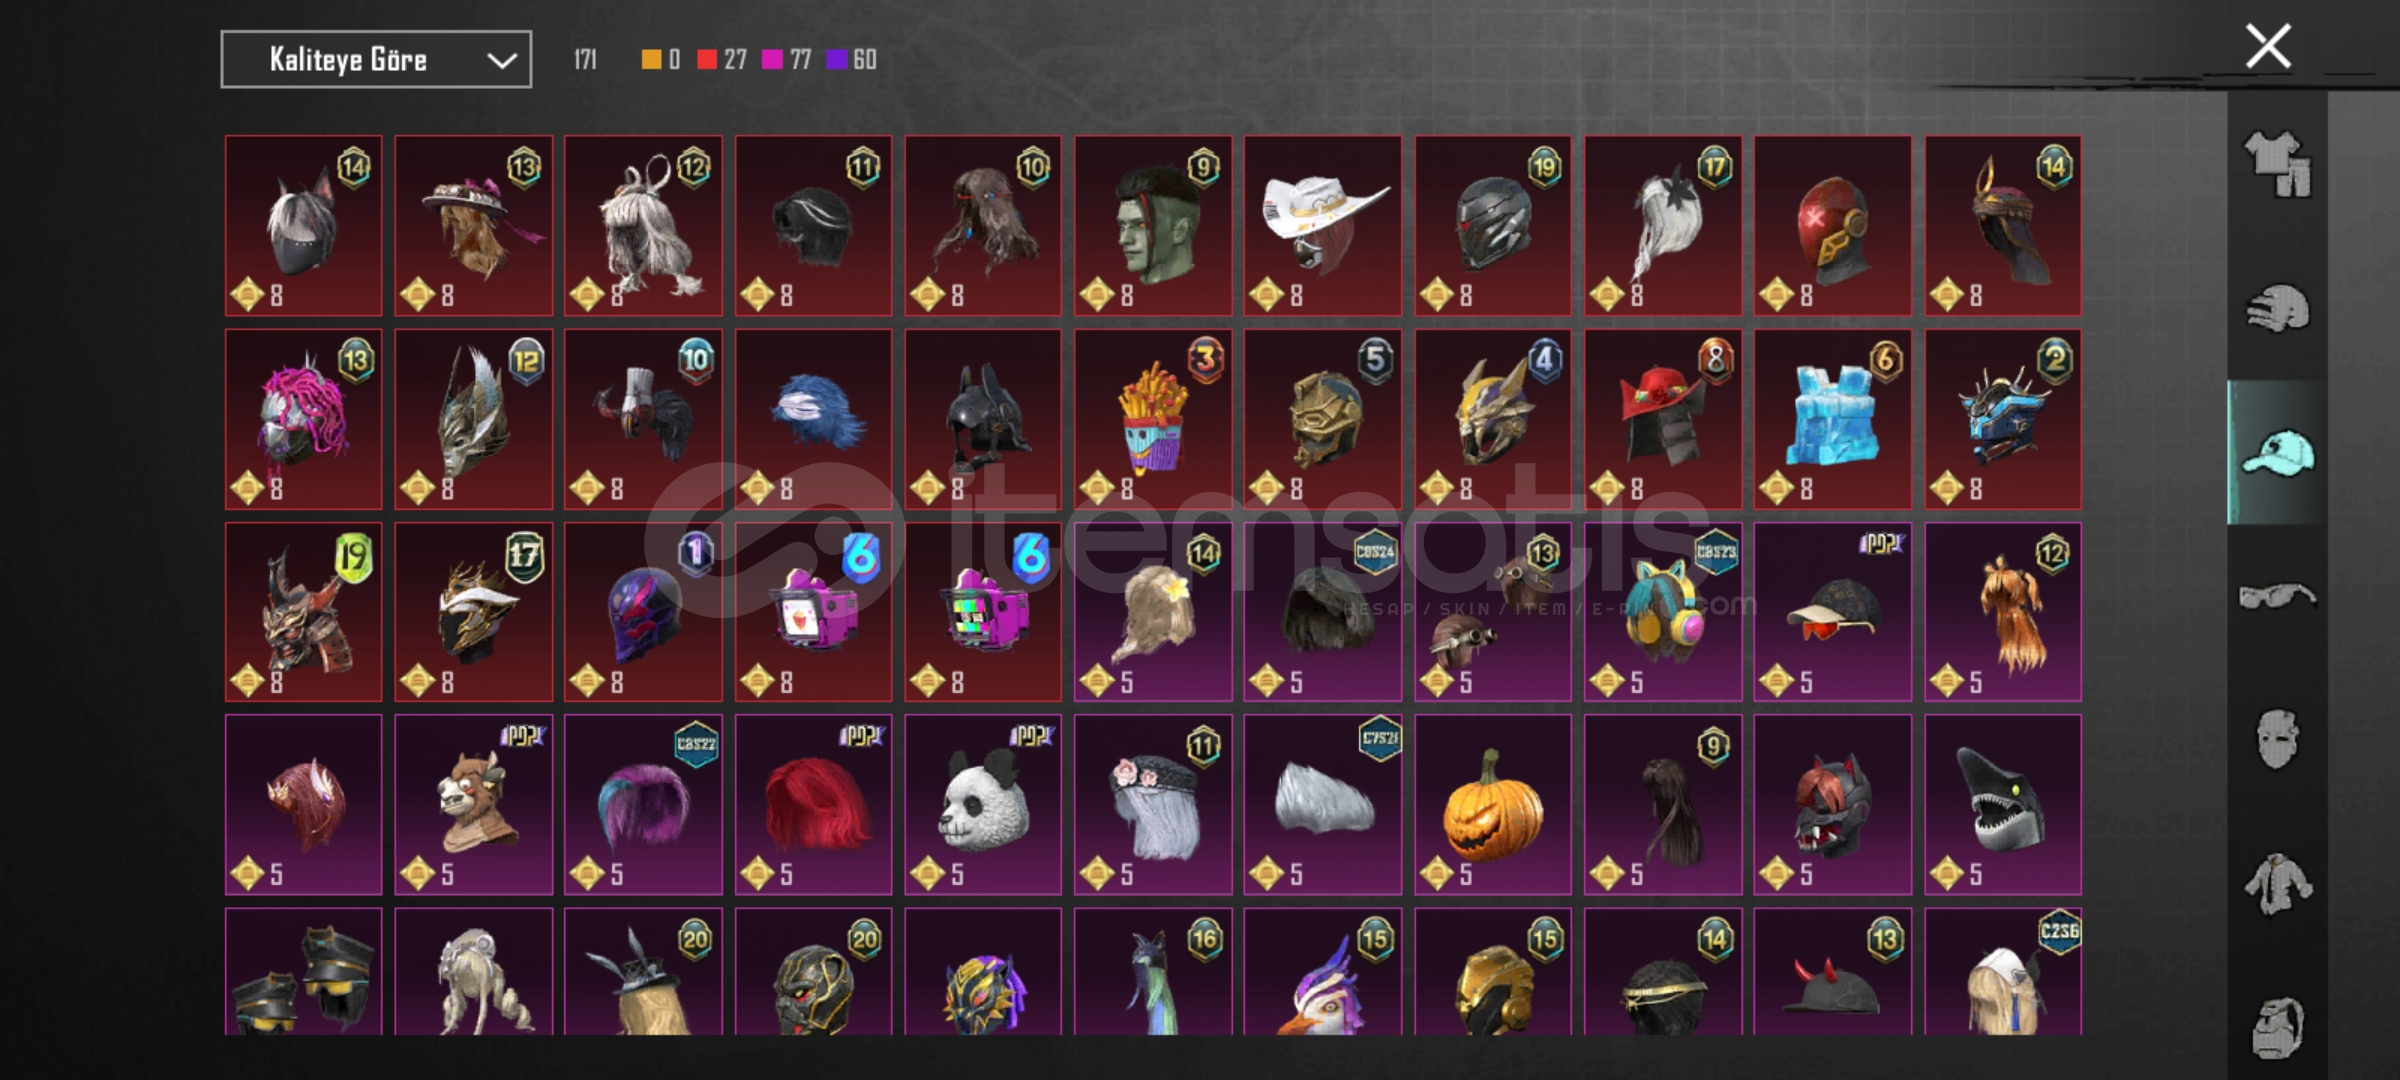Select the wolf-eared mask with level 14

pyautogui.click(x=303, y=226)
